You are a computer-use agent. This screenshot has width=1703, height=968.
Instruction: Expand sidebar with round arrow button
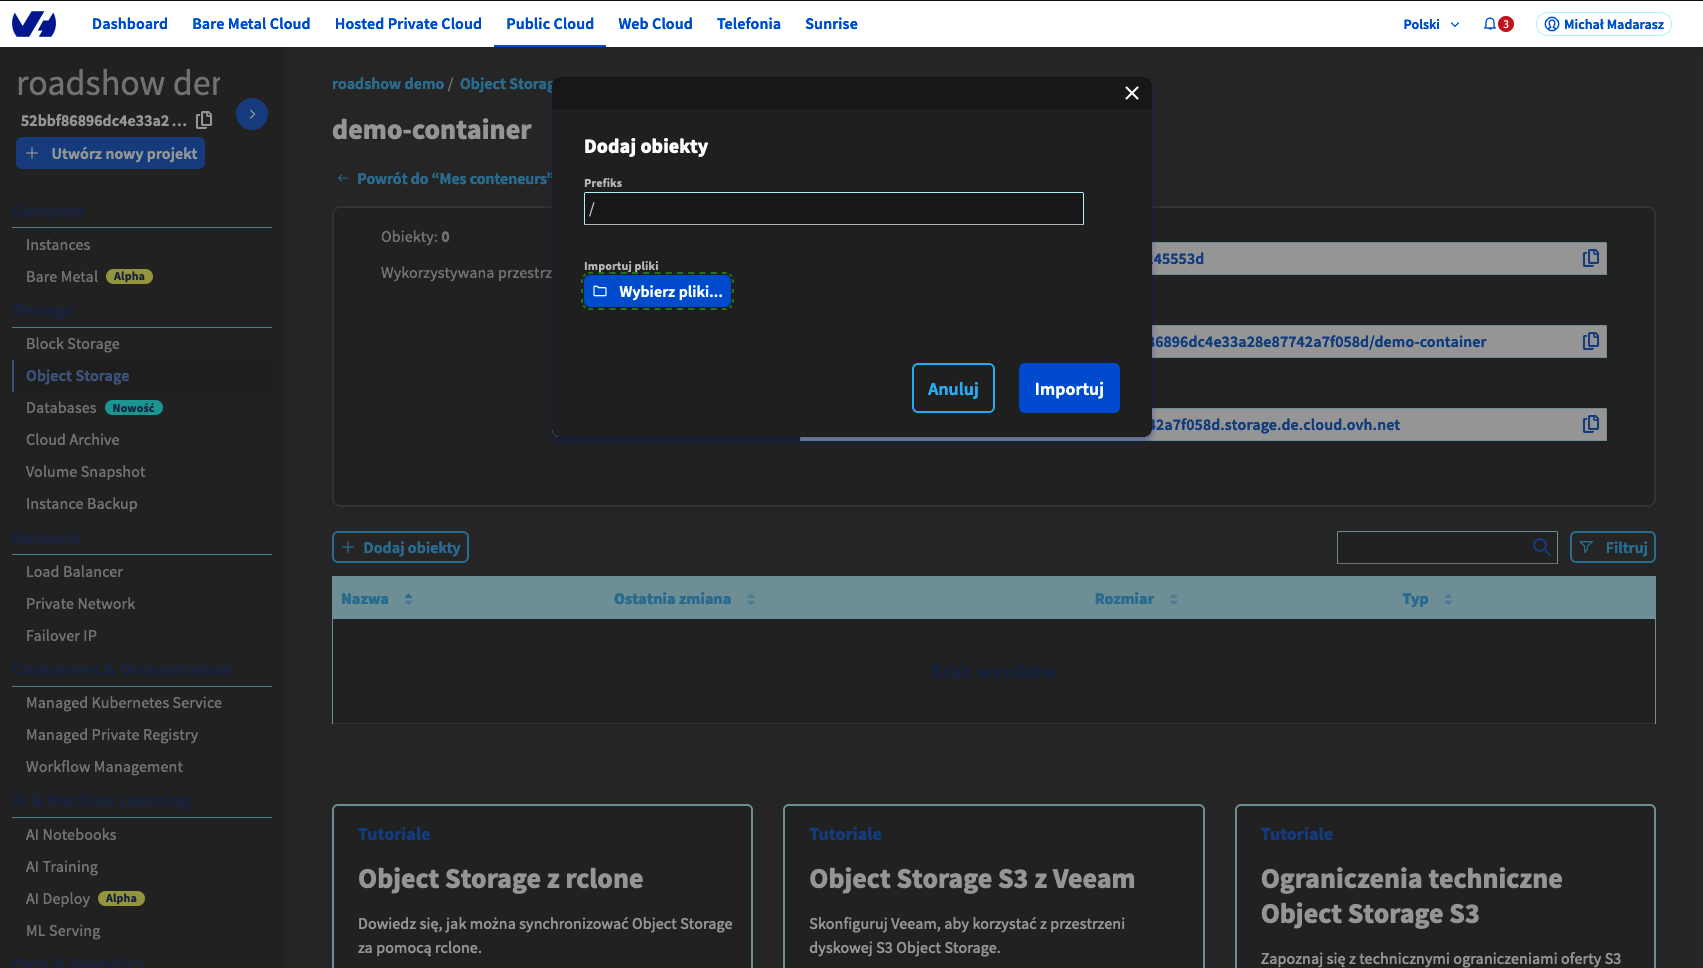point(252,114)
